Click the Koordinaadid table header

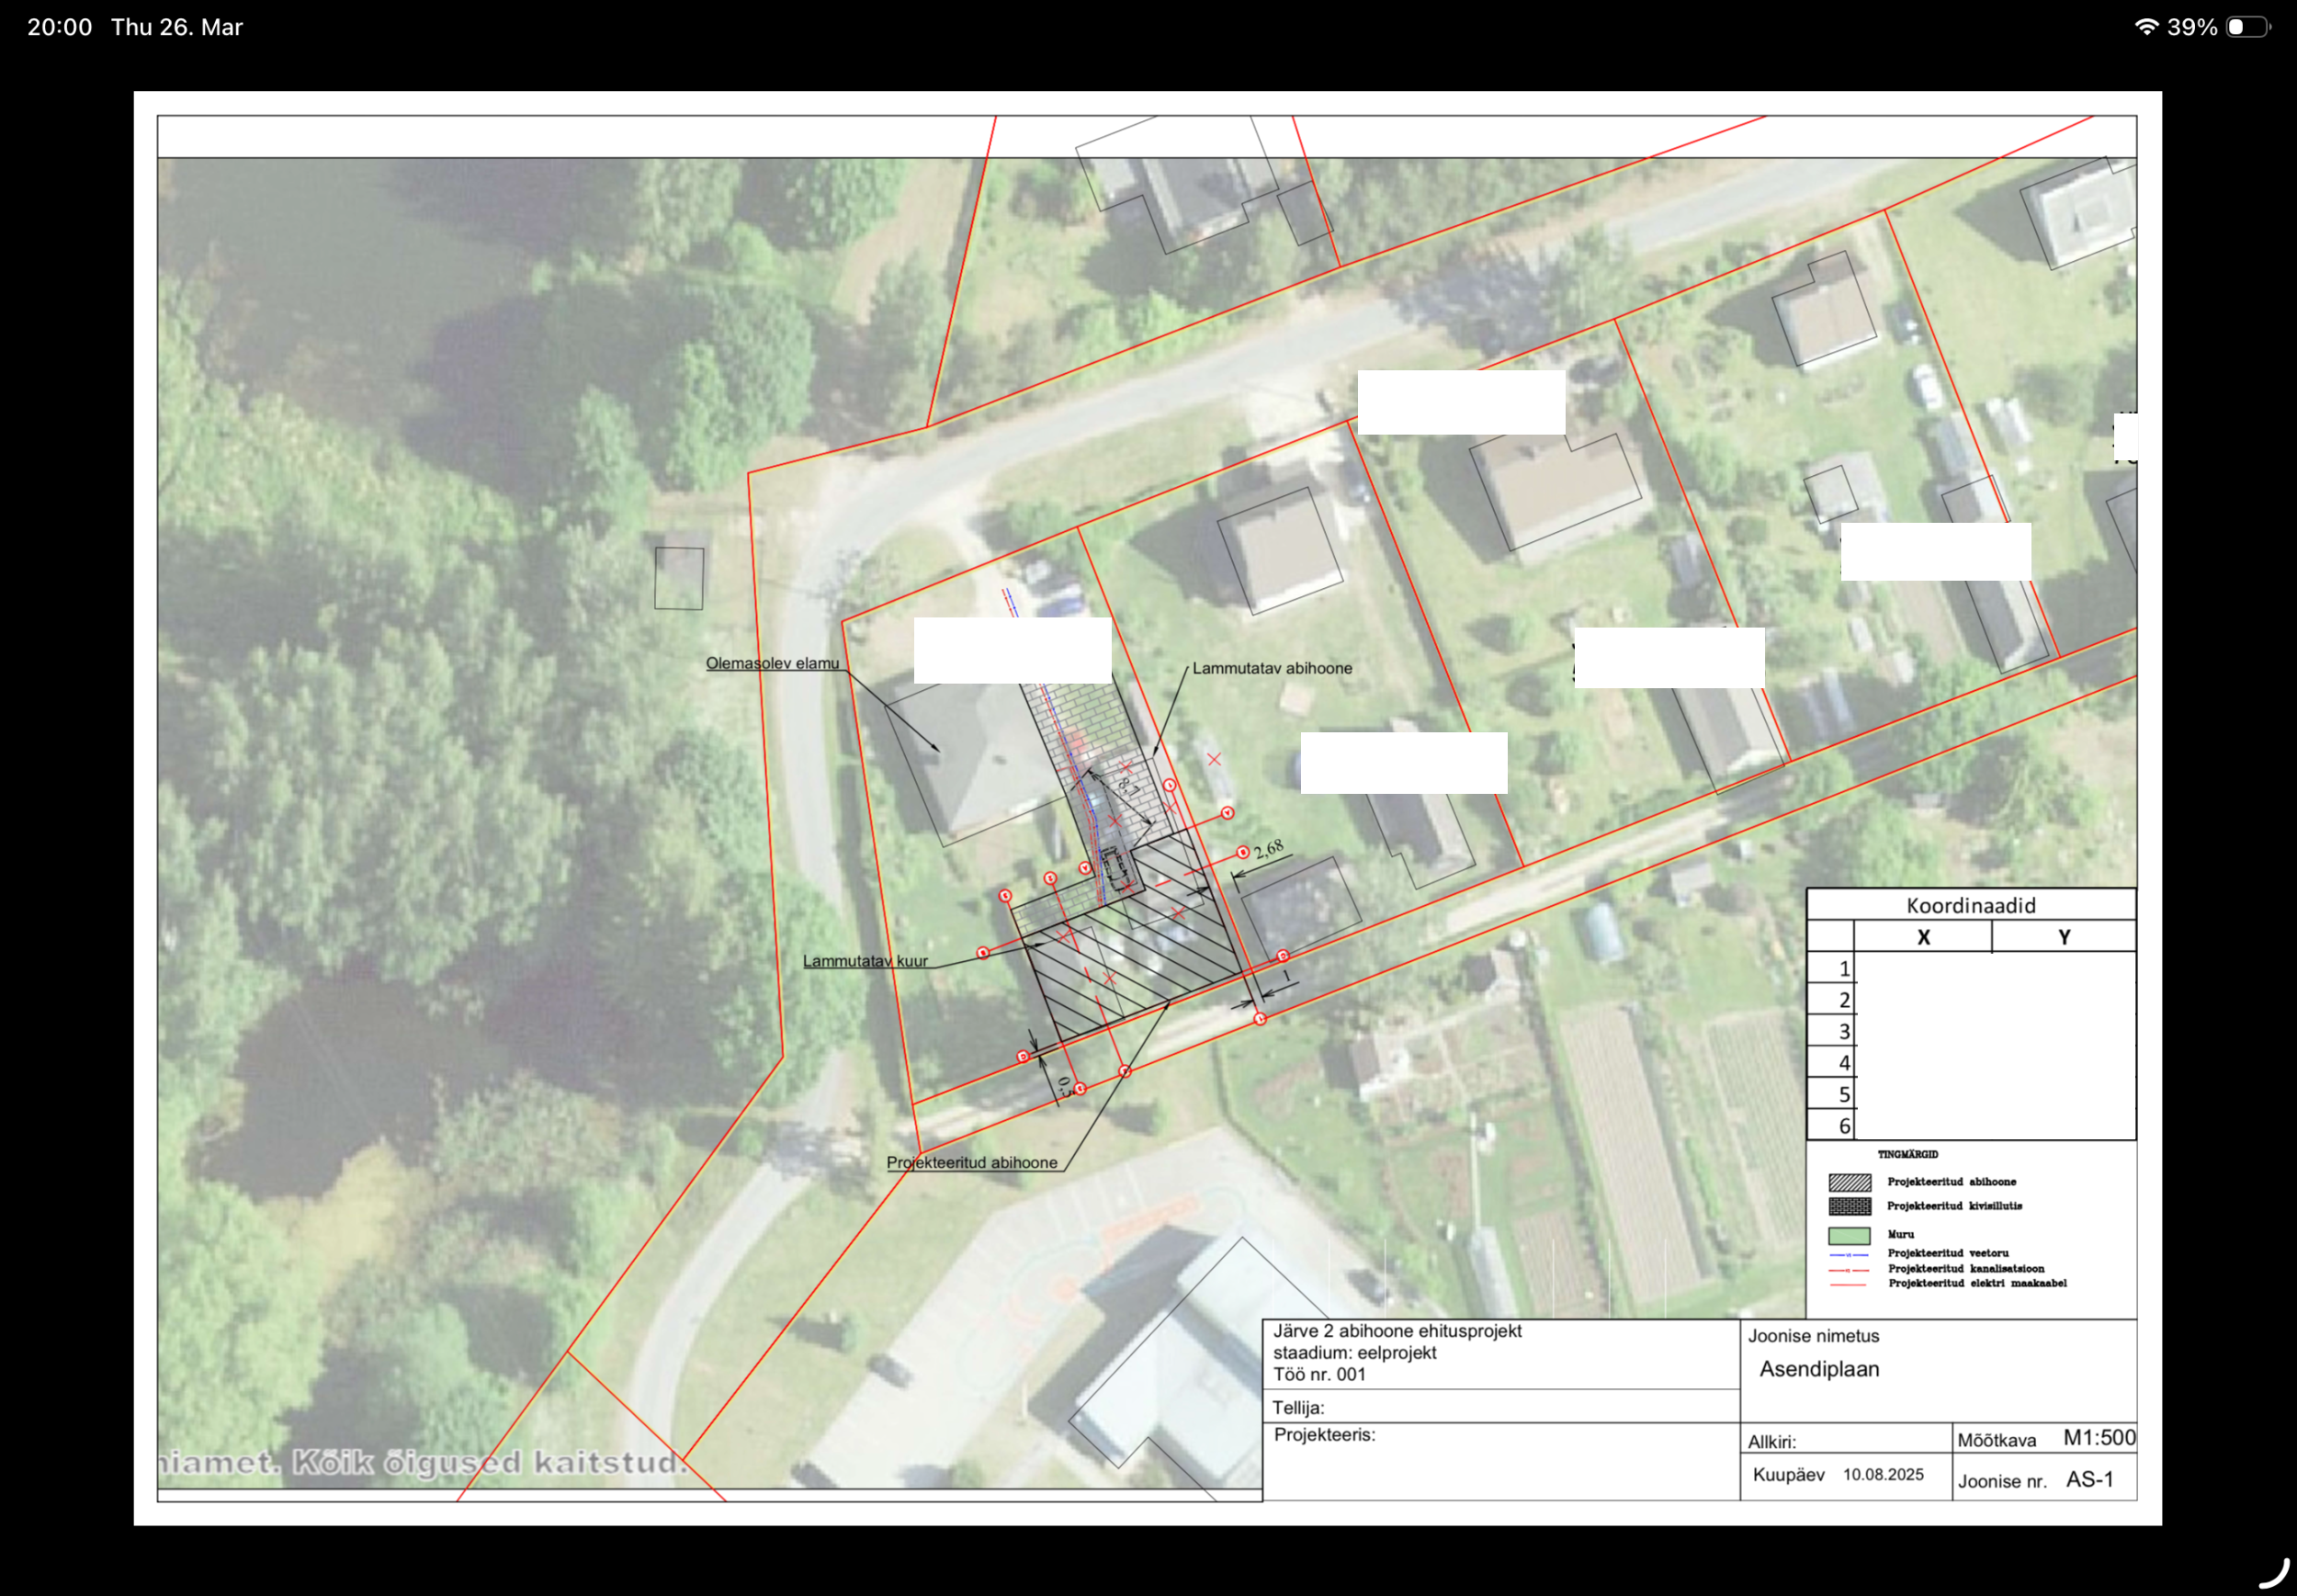(x=1970, y=905)
